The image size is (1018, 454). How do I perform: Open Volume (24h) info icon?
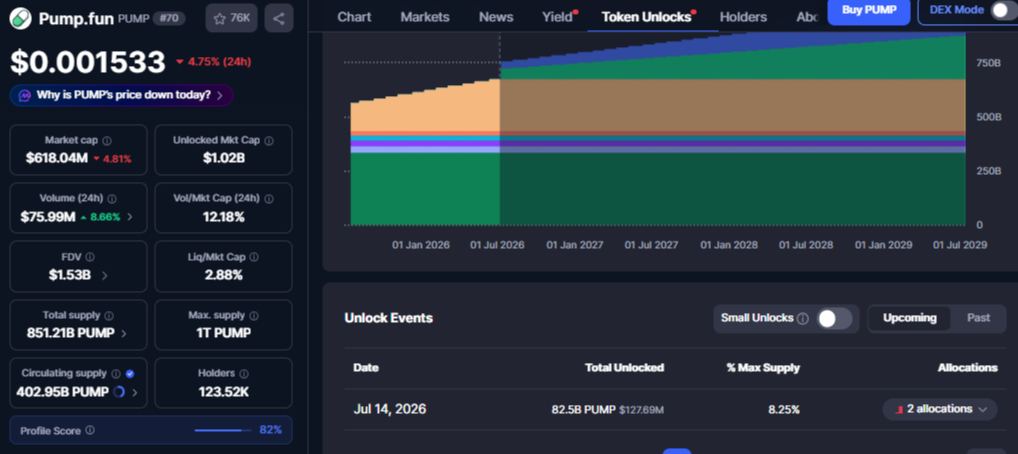tap(112, 199)
